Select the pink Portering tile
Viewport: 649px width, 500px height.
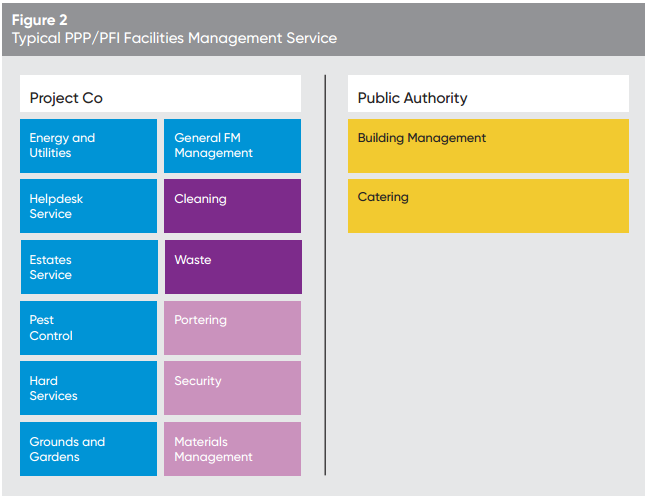pos(232,328)
